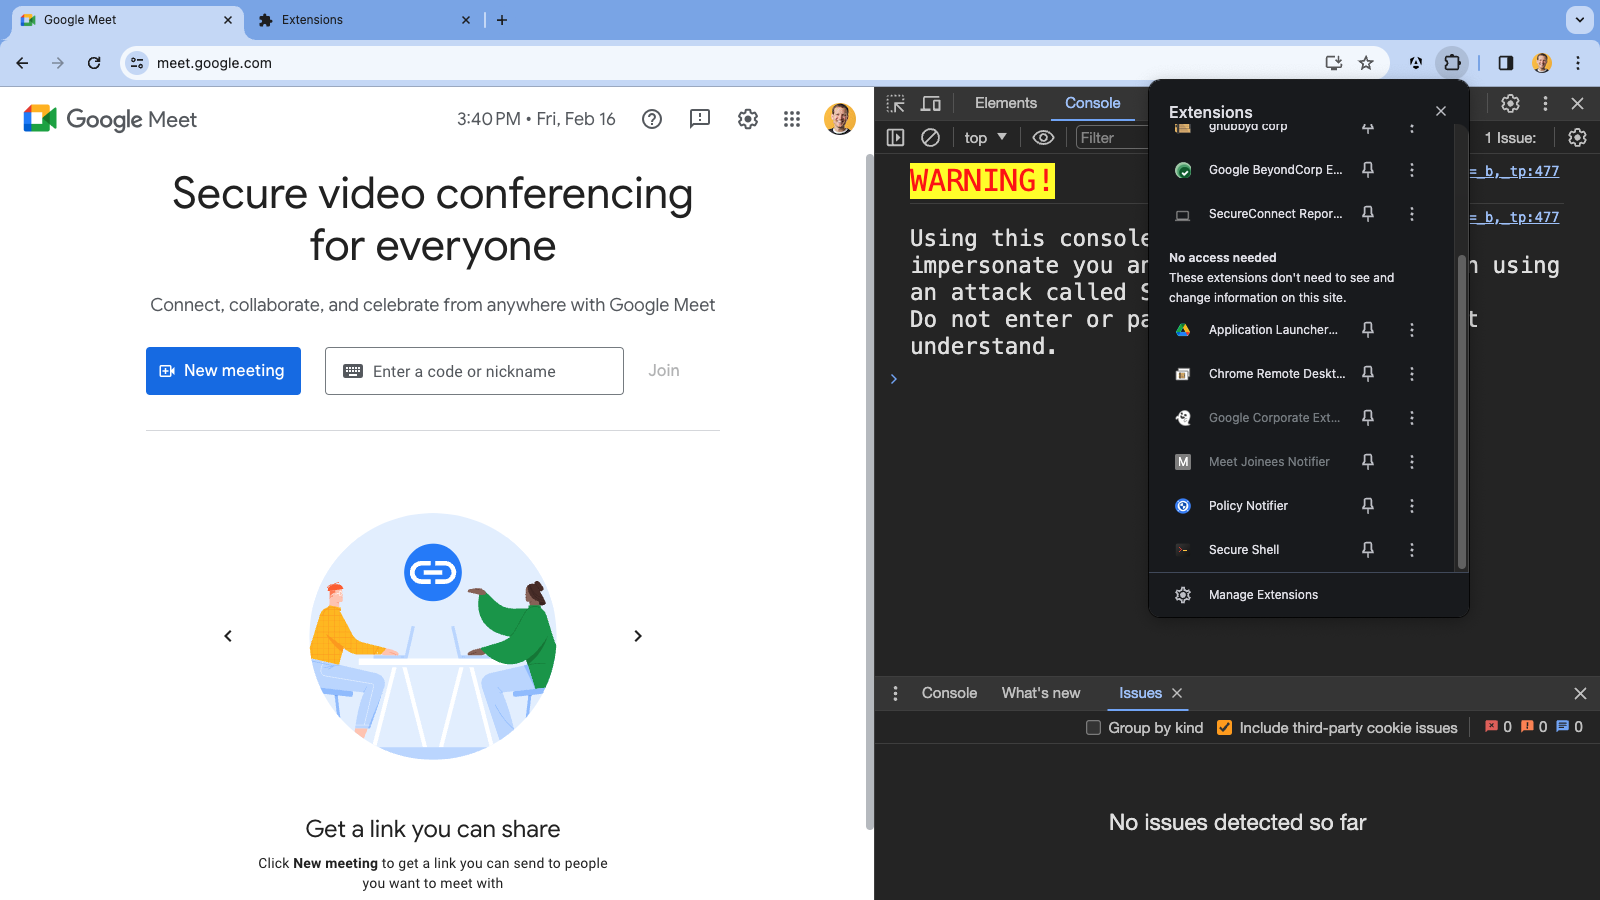
Task: Pin the Secure Shell extension
Action: [x=1367, y=550]
